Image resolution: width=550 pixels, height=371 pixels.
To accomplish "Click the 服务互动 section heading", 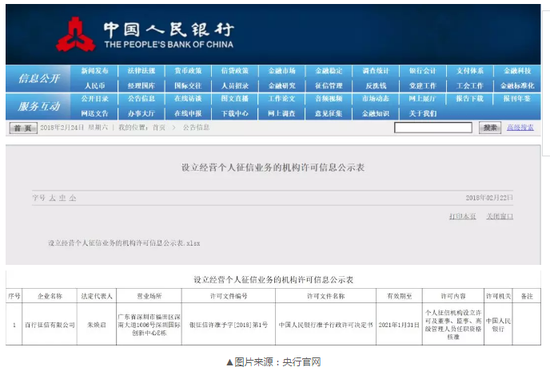I will (39, 107).
